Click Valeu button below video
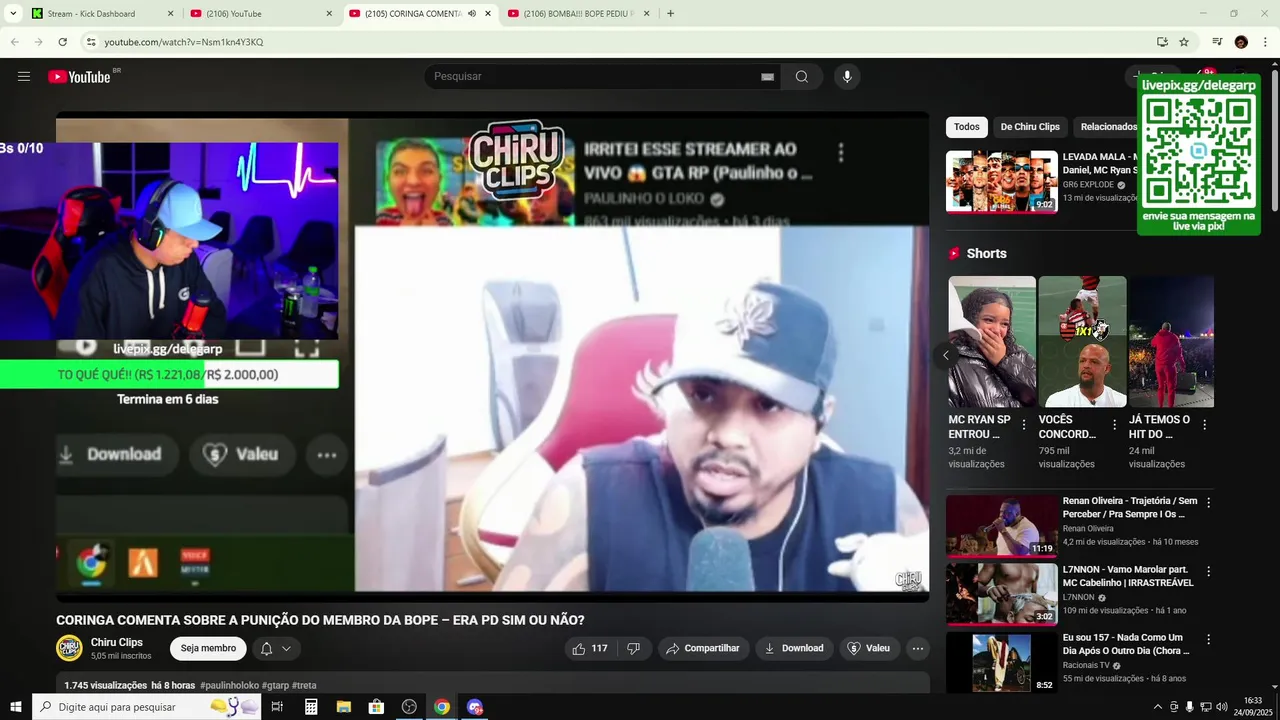The height and width of the screenshot is (720, 1280). [869, 648]
